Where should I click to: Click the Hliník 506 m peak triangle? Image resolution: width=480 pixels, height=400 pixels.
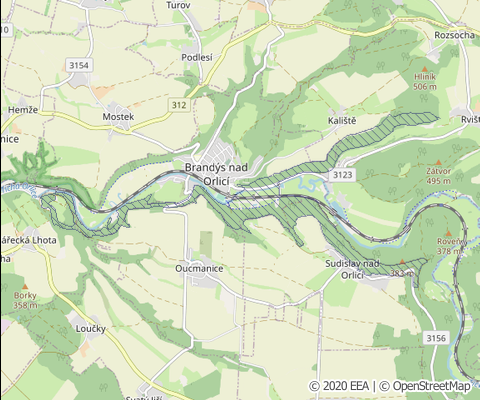coord(425,69)
